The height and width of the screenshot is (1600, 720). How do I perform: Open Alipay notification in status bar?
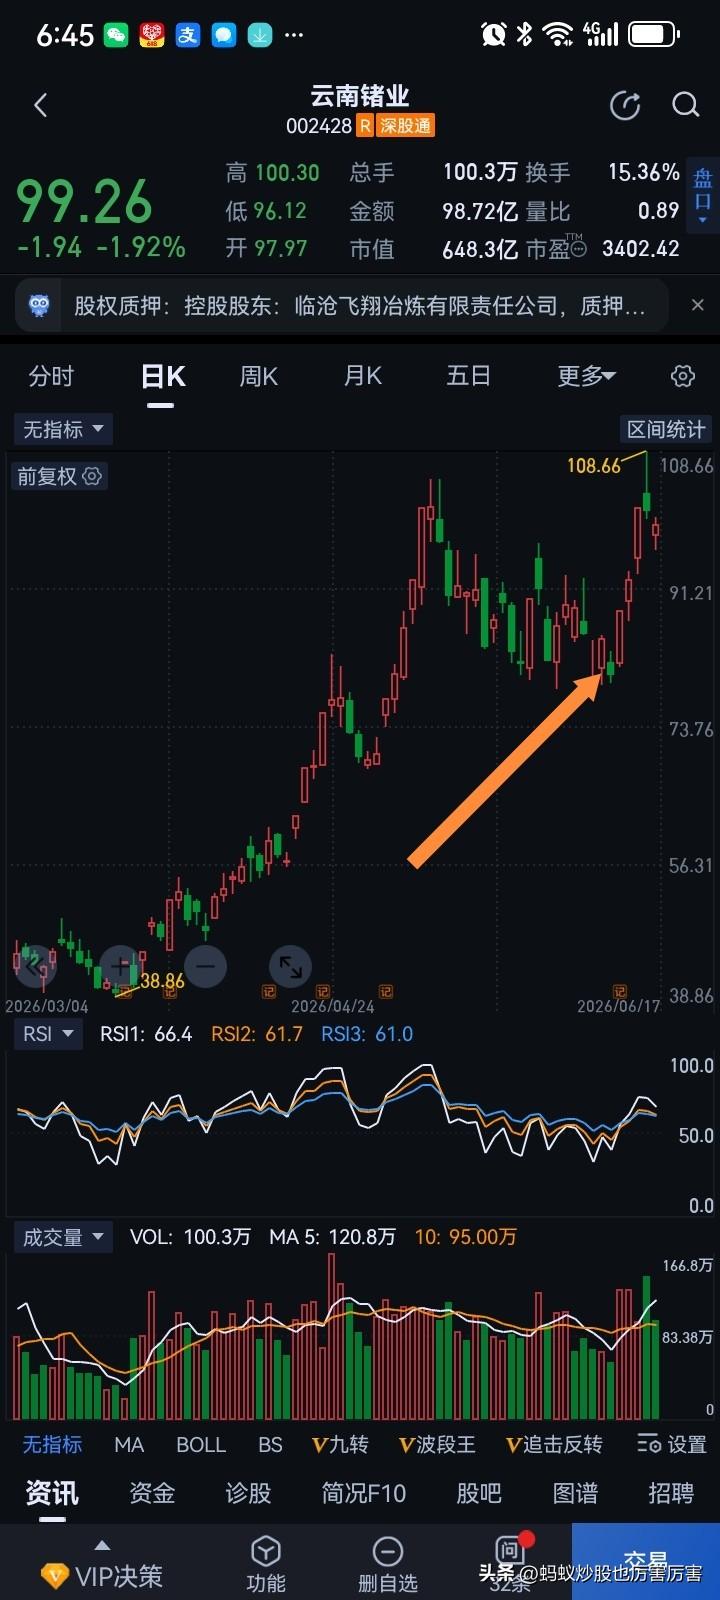(x=188, y=35)
